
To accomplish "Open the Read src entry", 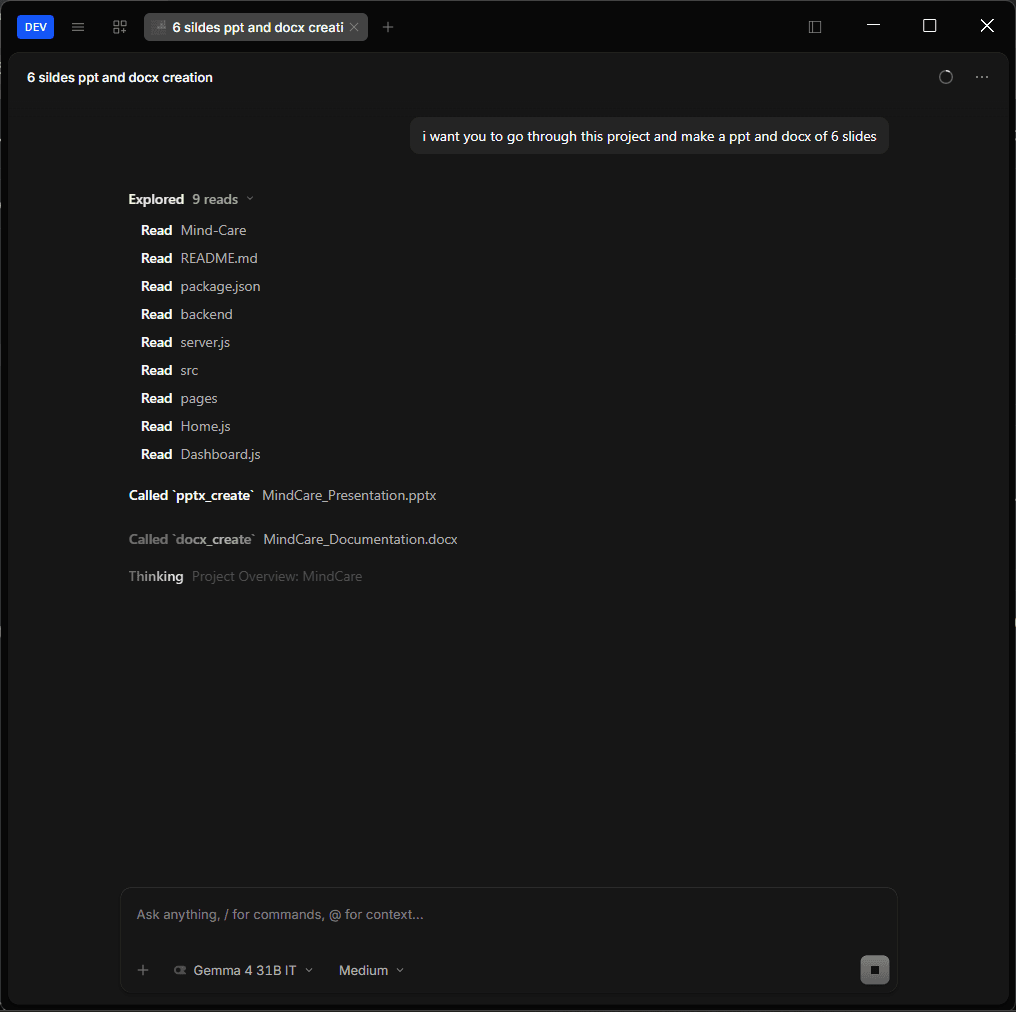I will [x=170, y=371].
